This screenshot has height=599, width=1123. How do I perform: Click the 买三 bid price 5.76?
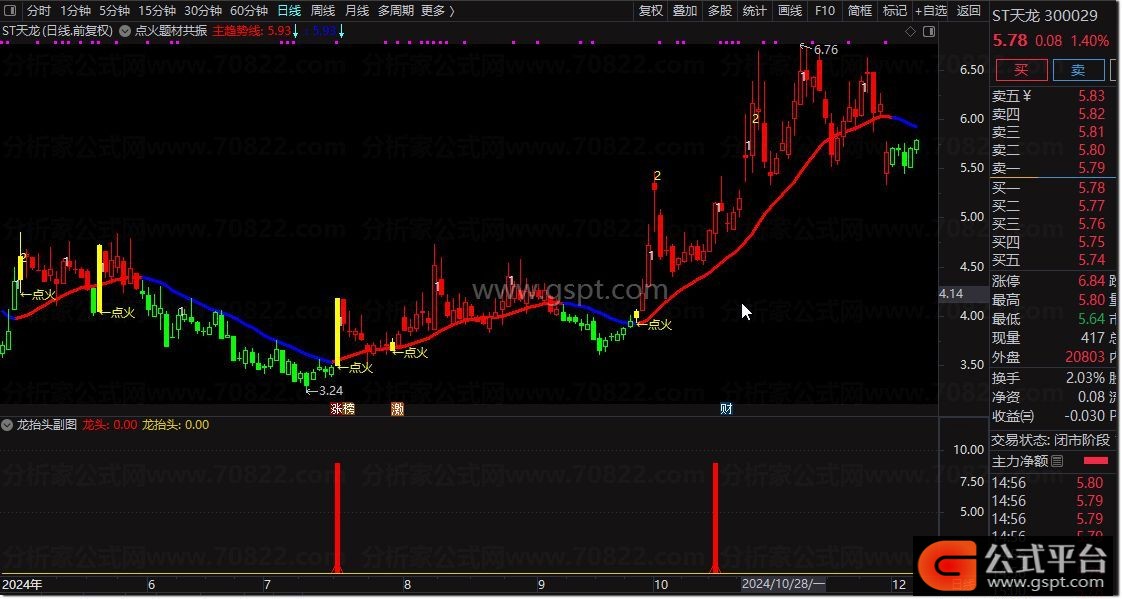pyautogui.click(x=1091, y=224)
